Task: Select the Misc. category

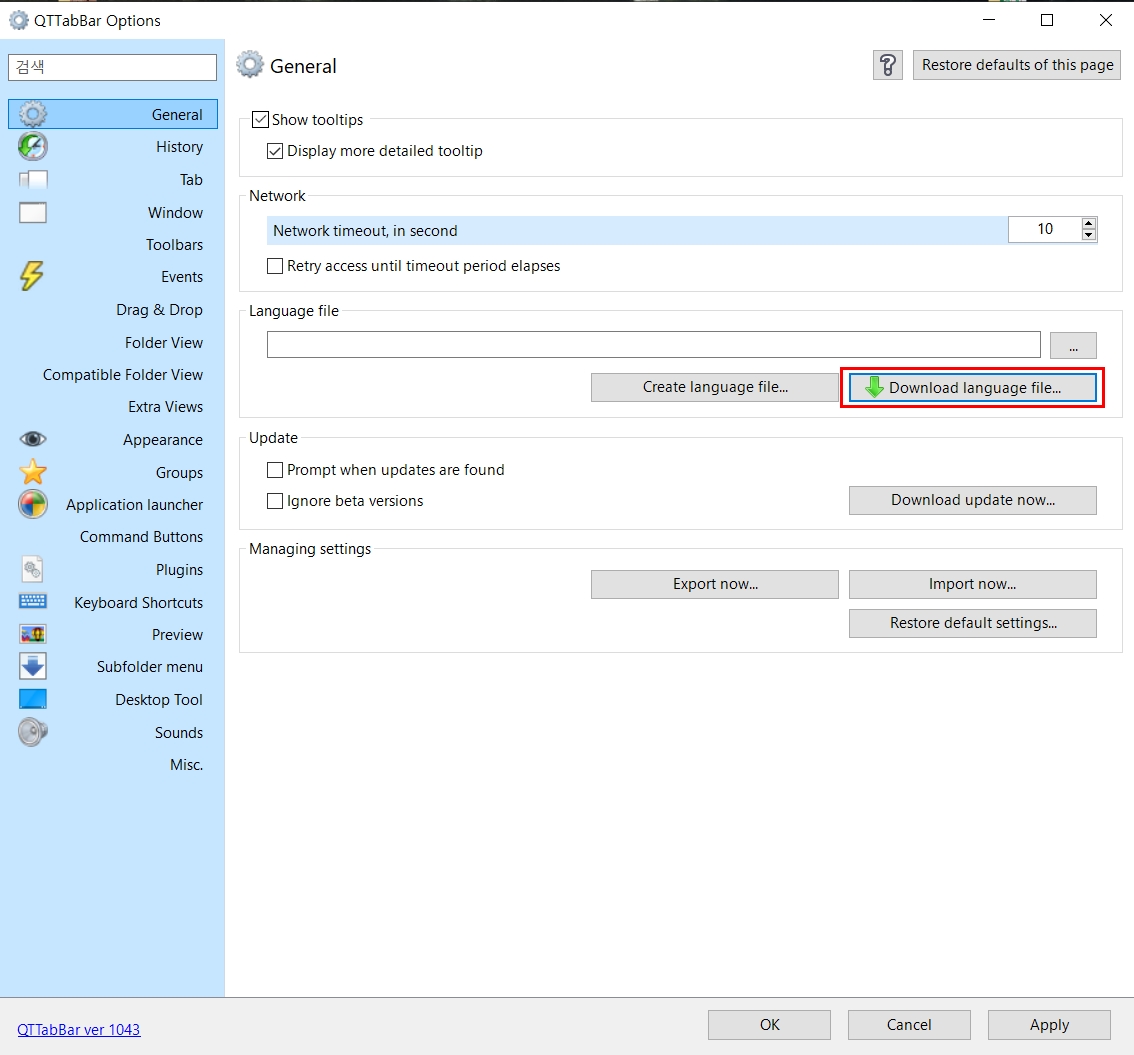Action: [x=113, y=764]
